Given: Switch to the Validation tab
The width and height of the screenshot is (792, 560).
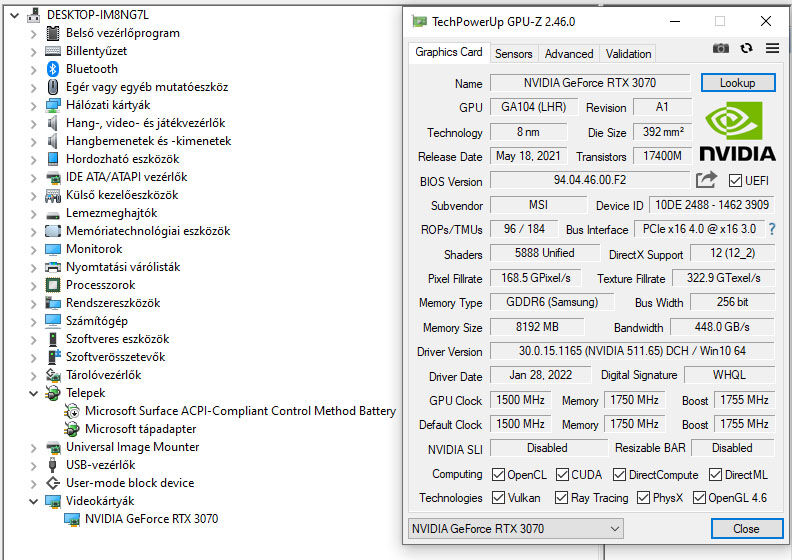Looking at the screenshot, I should pyautogui.click(x=628, y=54).
